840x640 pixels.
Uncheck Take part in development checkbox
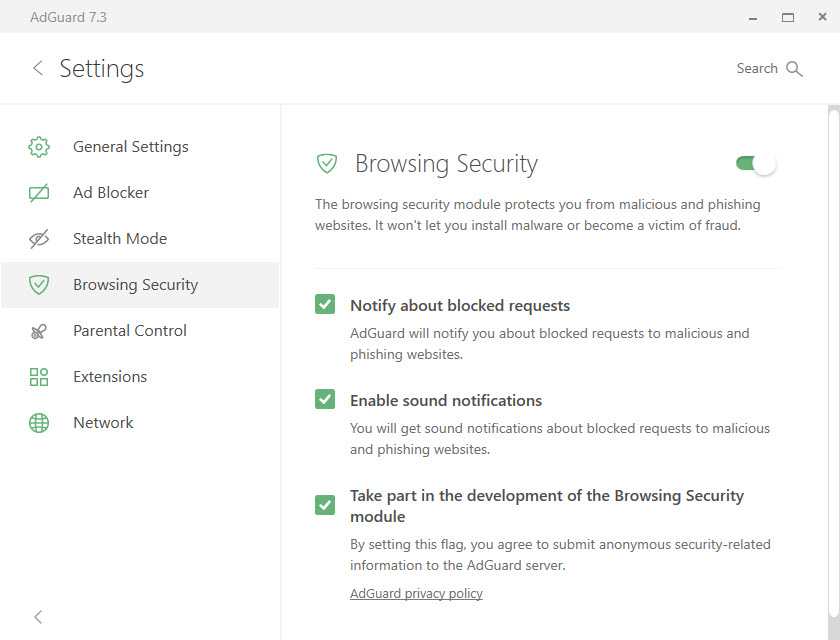pos(325,505)
